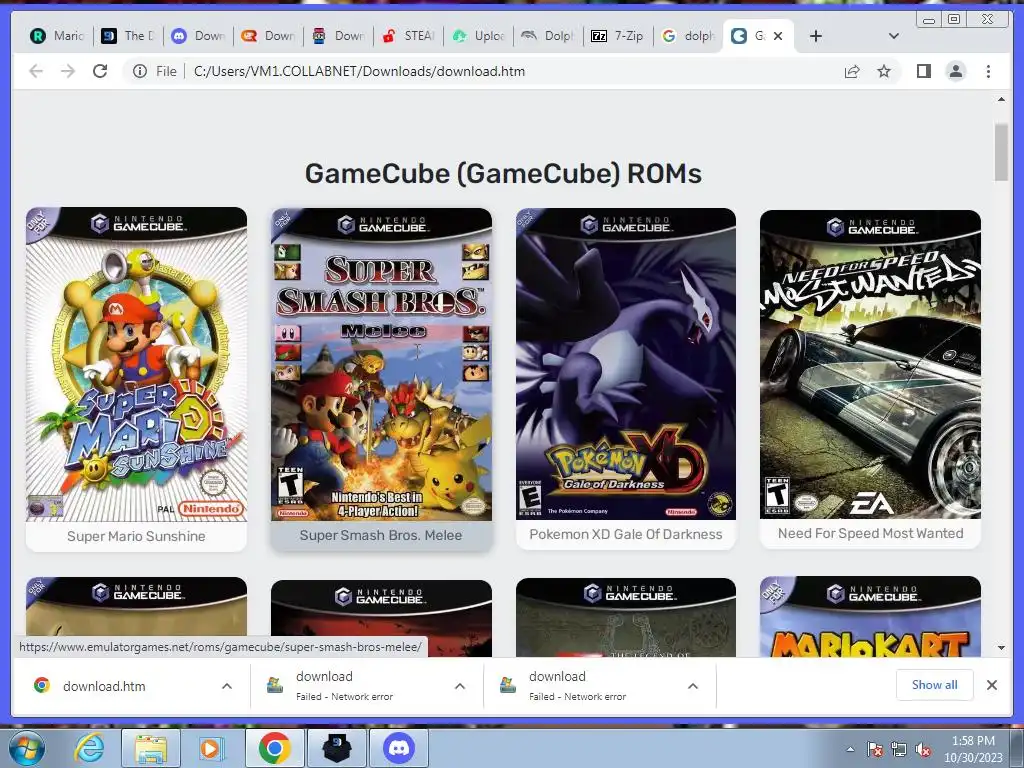Click the Action Center flag icon
Image resolution: width=1024 pixels, height=768 pixels.
tap(875, 749)
